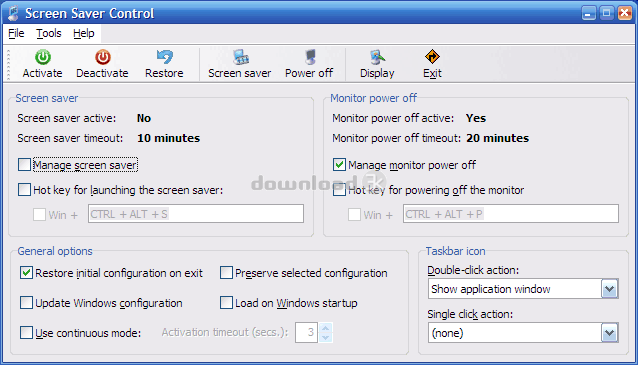The height and width of the screenshot is (365, 638).
Task: Open Screen saver toolbar icon
Action: [x=240, y=57]
